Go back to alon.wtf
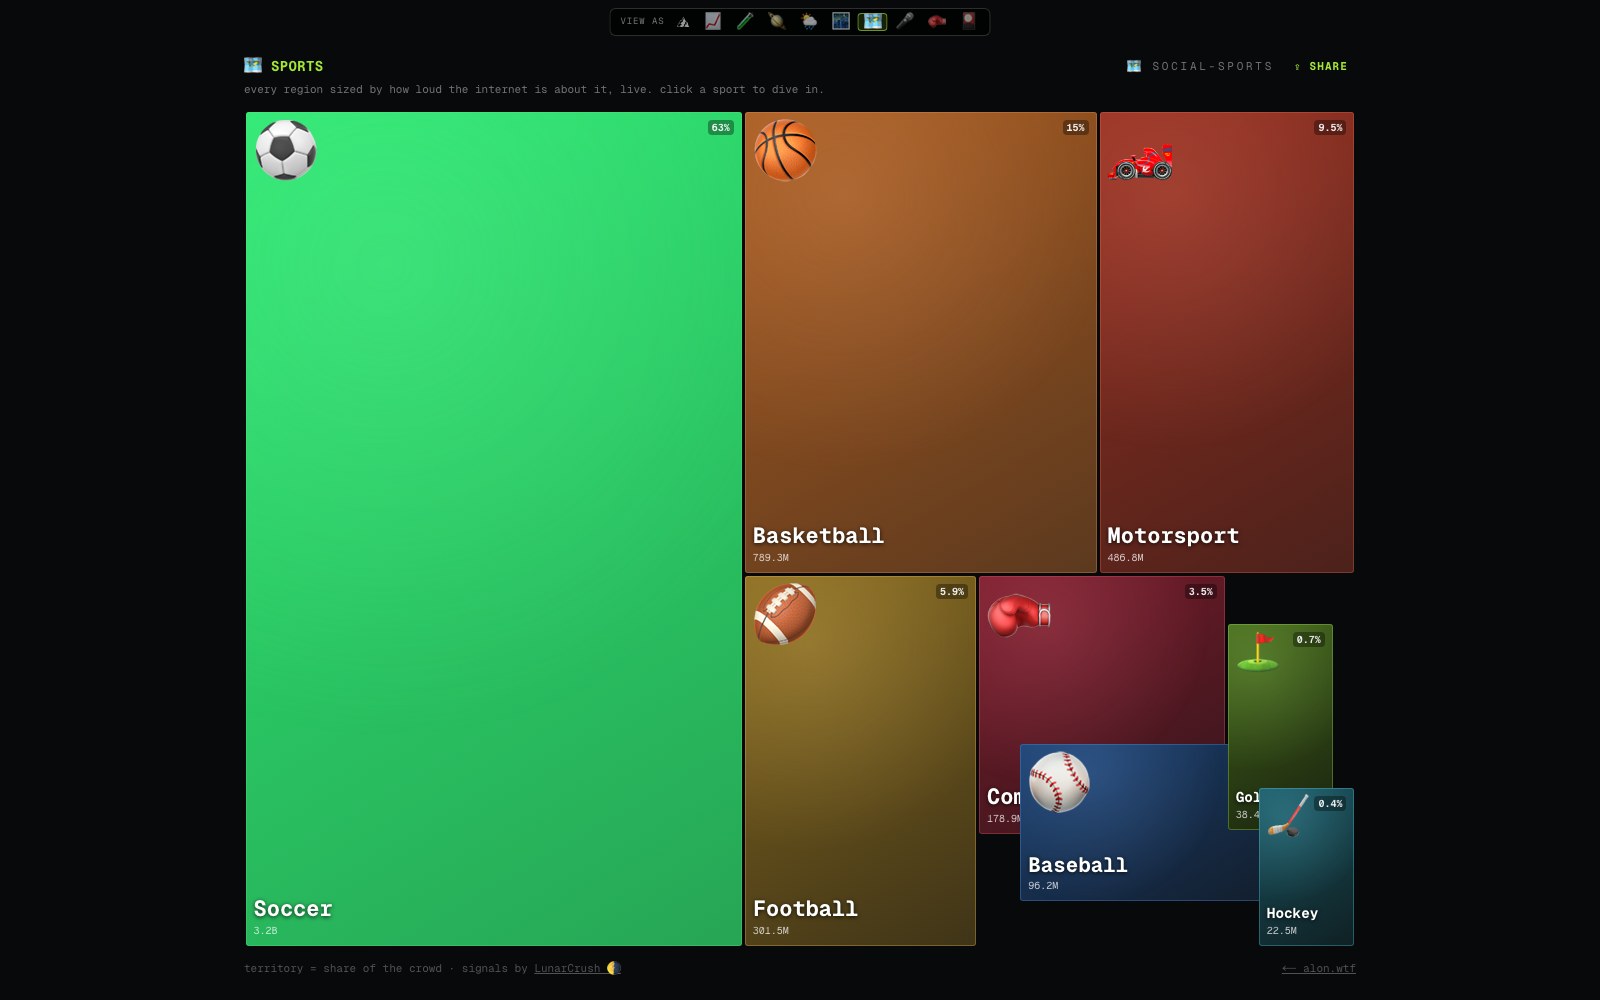1600x1000 pixels. [x=1319, y=968]
